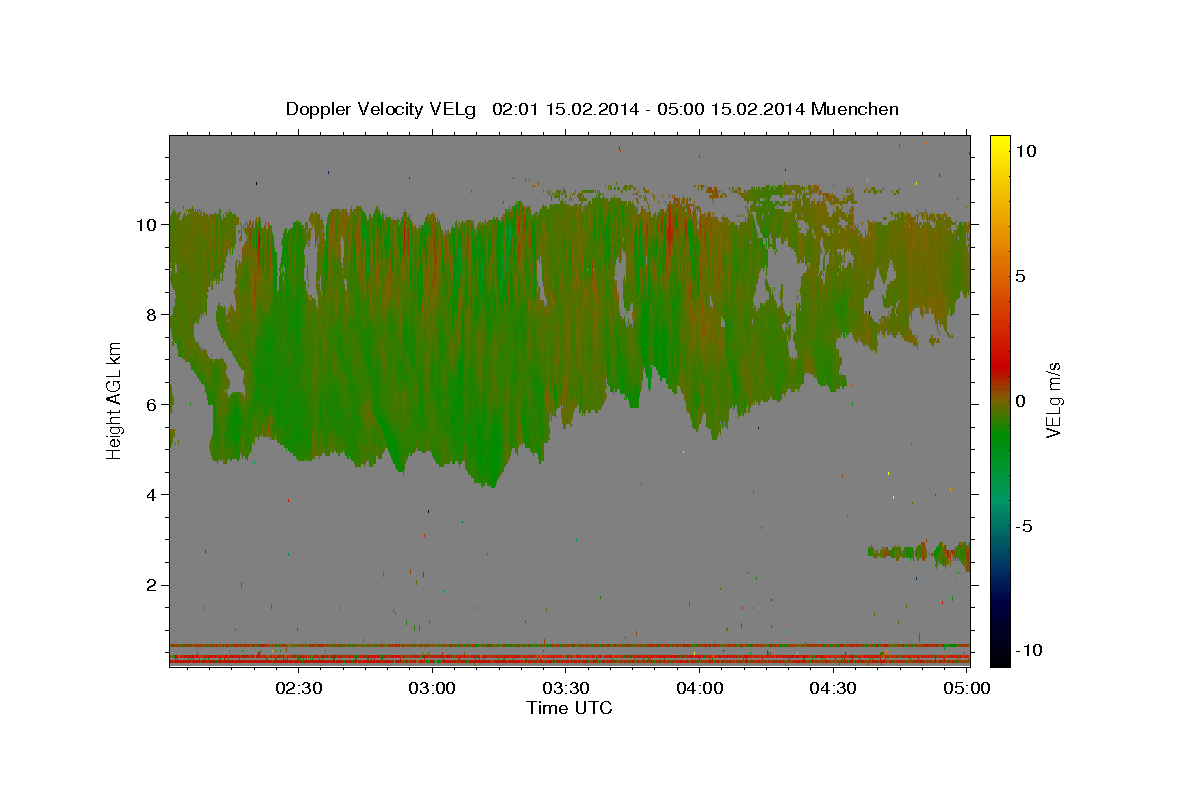Screen dimensions: 1200x800
Task: Click the plot title 'Doppler Velocity VELg'
Action: tap(382, 109)
